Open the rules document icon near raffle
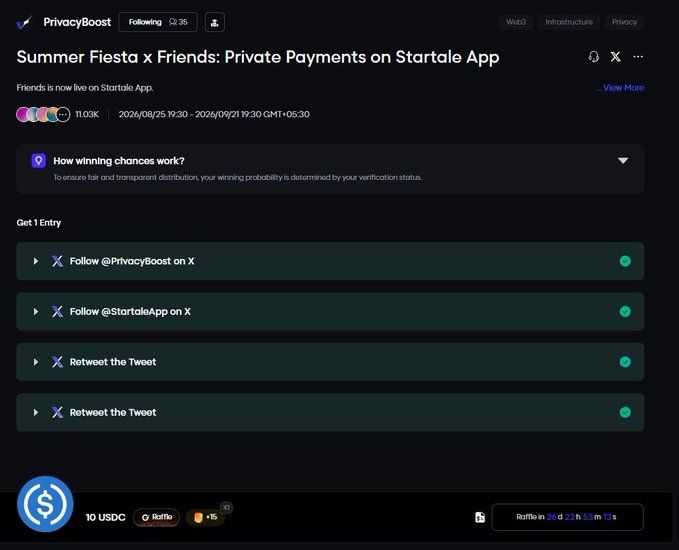679x550 pixels. point(480,517)
